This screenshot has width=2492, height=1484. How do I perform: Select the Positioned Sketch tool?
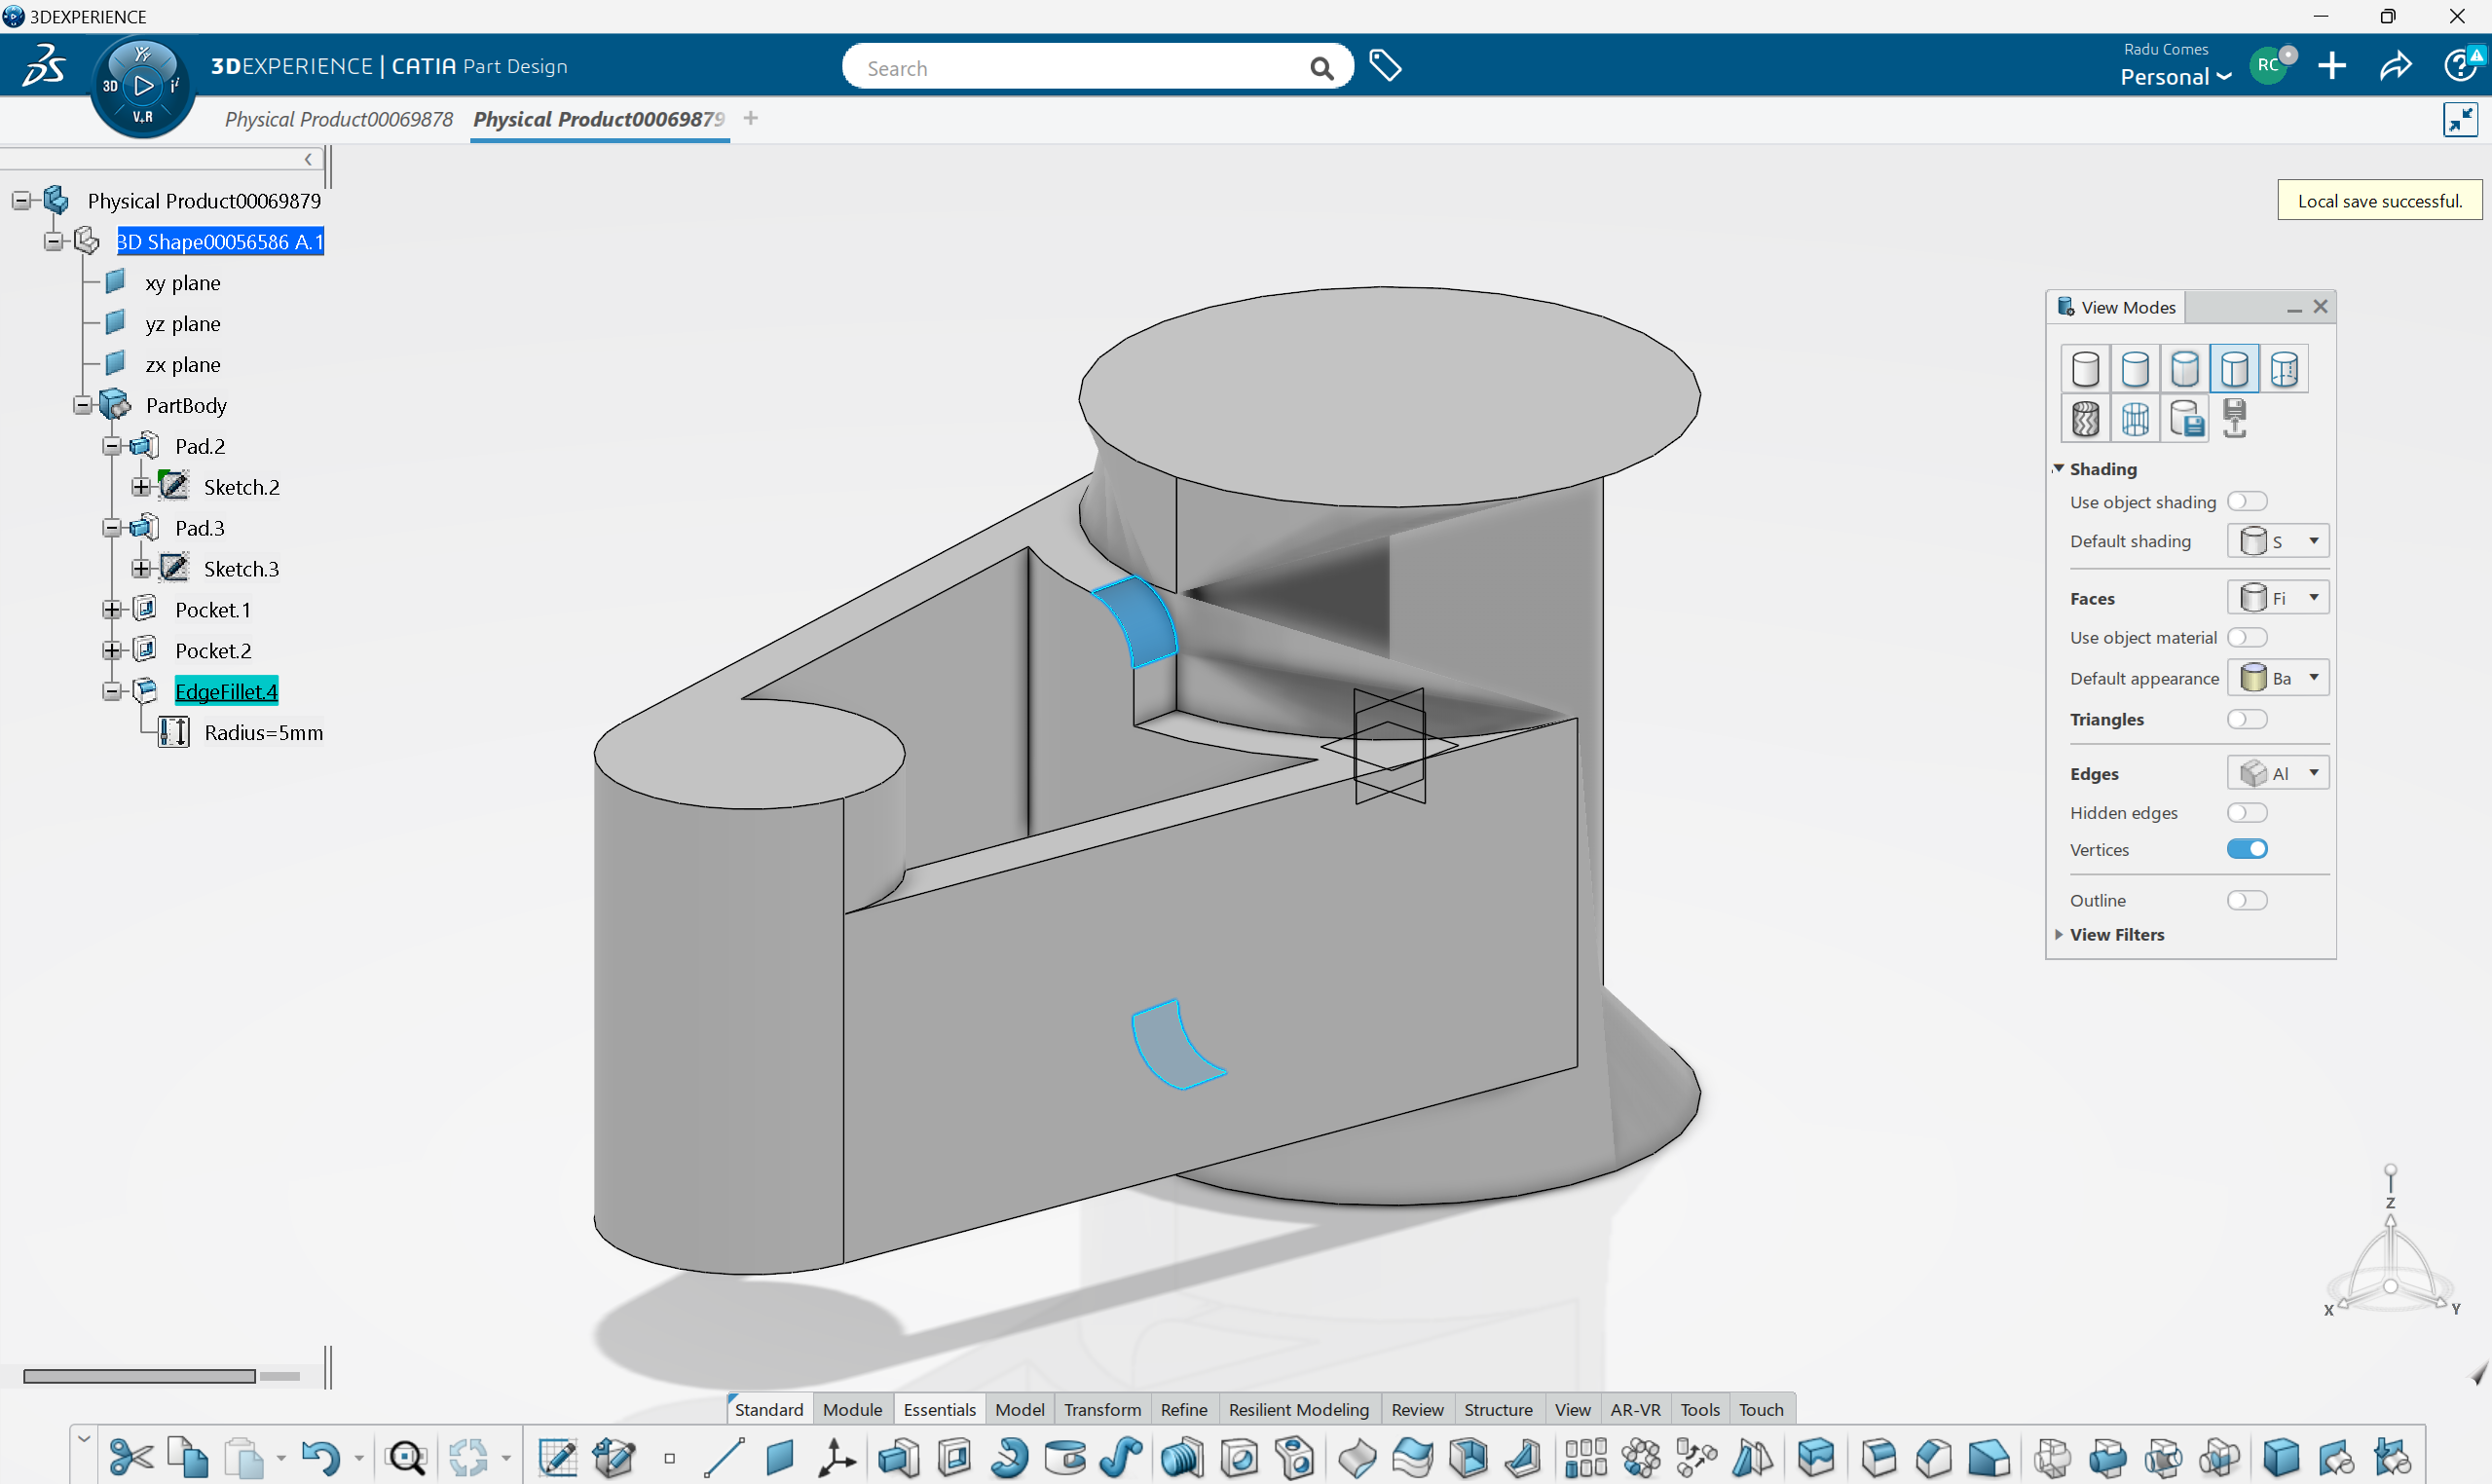pos(614,1458)
